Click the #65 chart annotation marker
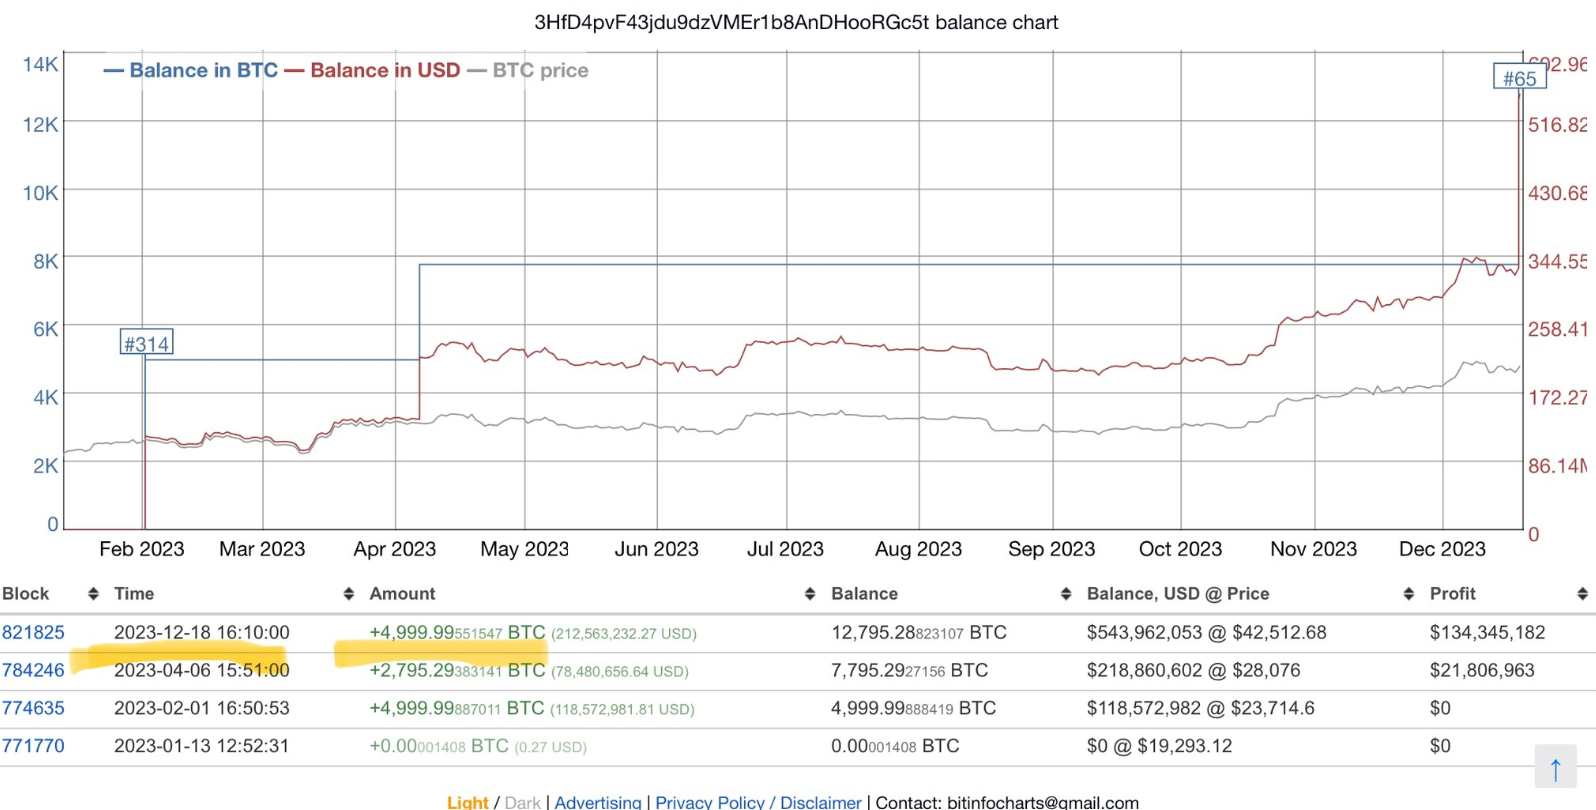 [1520, 78]
